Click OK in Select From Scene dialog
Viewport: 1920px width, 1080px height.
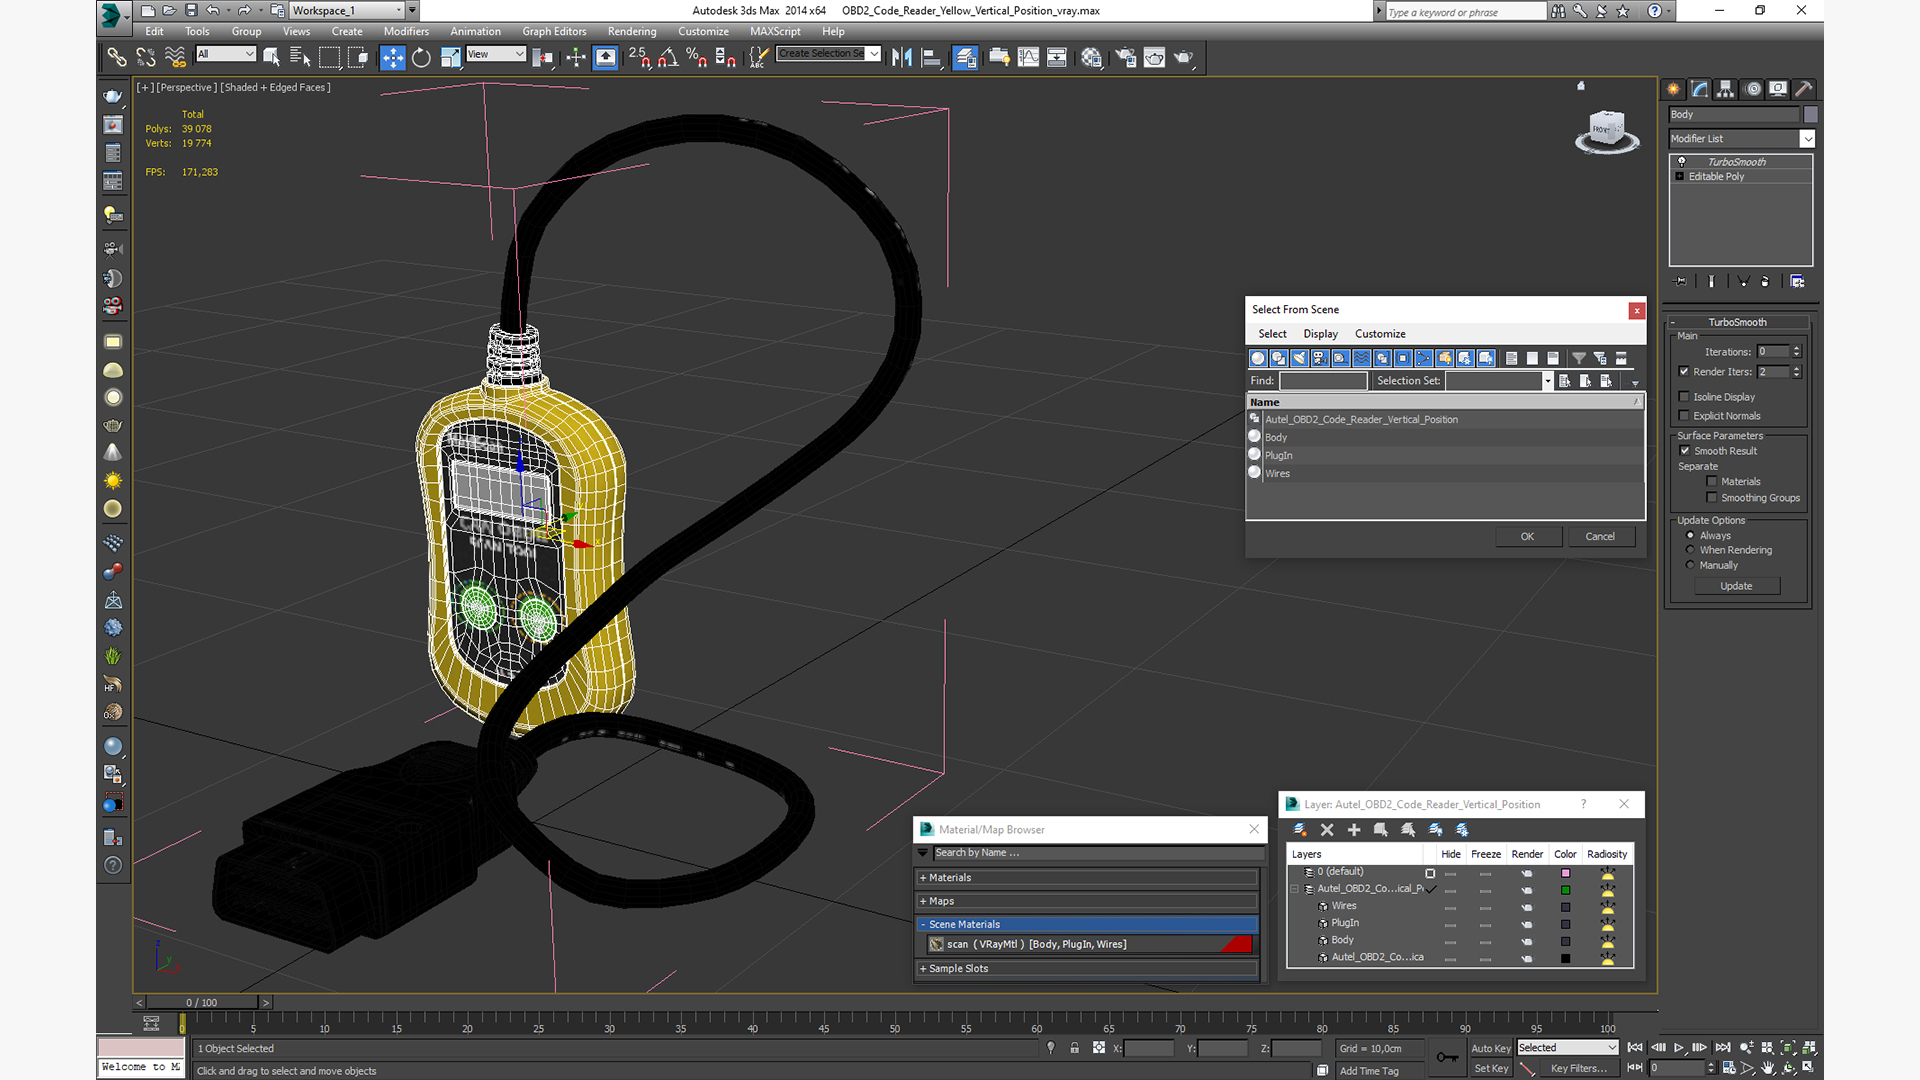(x=1527, y=537)
